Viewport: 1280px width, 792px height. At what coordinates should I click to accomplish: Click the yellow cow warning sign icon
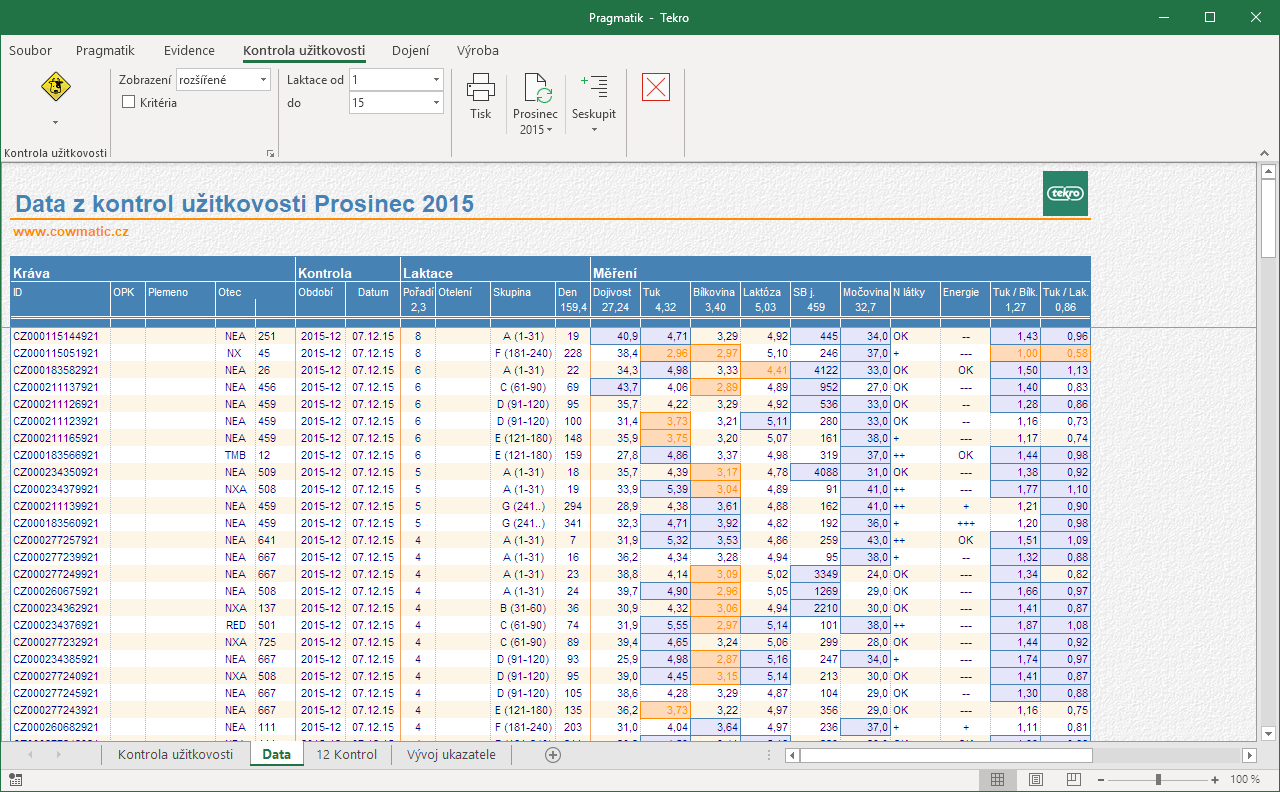tap(56, 87)
